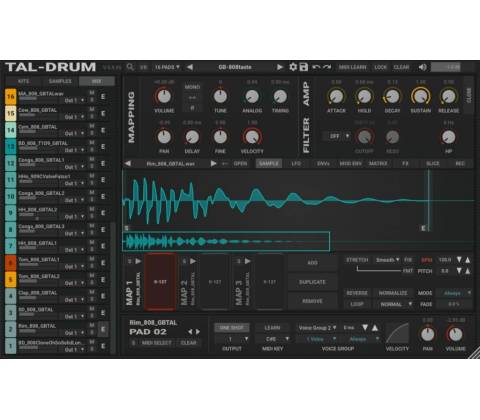Click the ADD map button

[312, 263]
